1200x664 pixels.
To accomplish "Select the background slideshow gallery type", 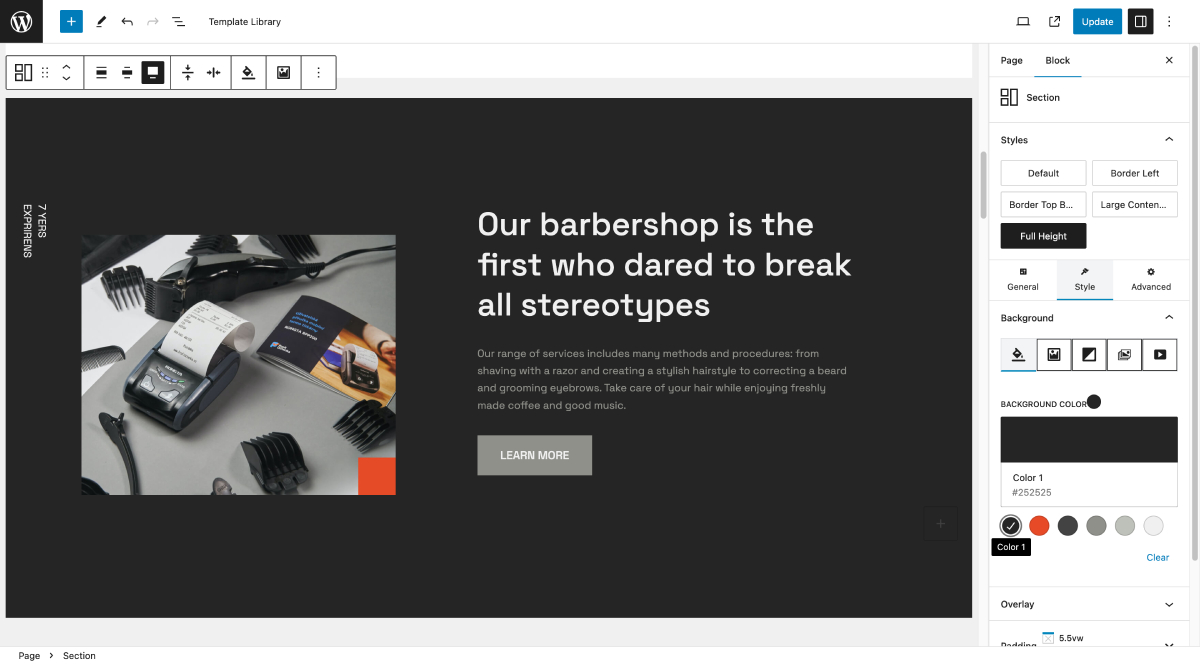I will tap(1124, 354).
